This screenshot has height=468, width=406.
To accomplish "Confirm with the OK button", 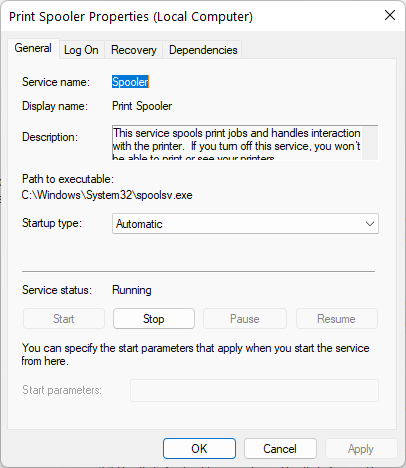I will [199, 449].
